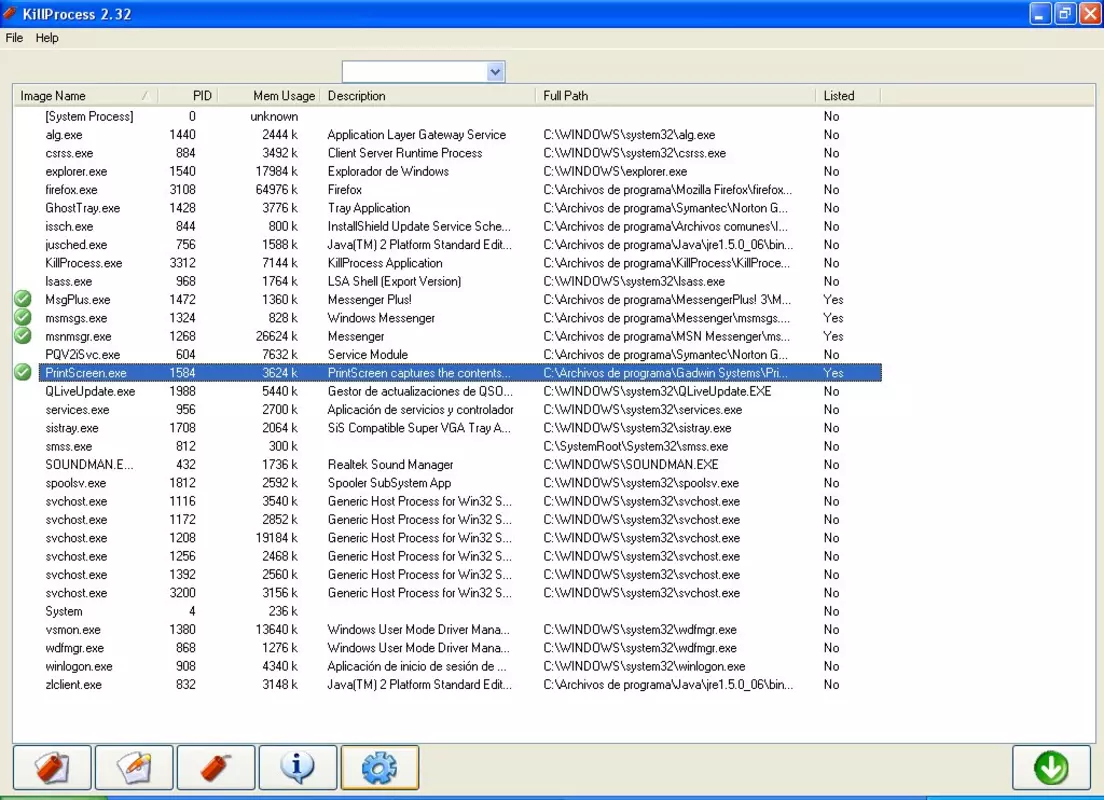
Task: Open process info with blue 'i' button
Action: coord(298,767)
